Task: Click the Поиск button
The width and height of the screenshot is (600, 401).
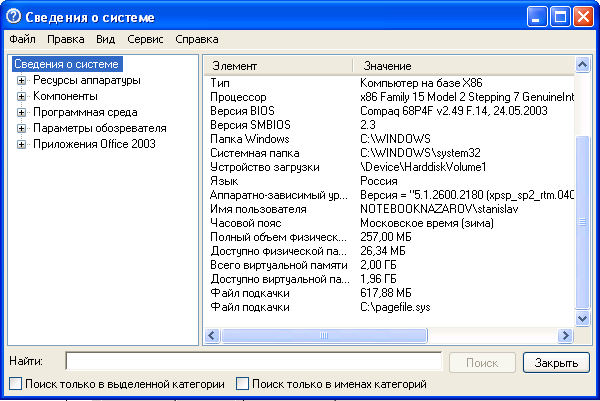Action: click(482, 362)
